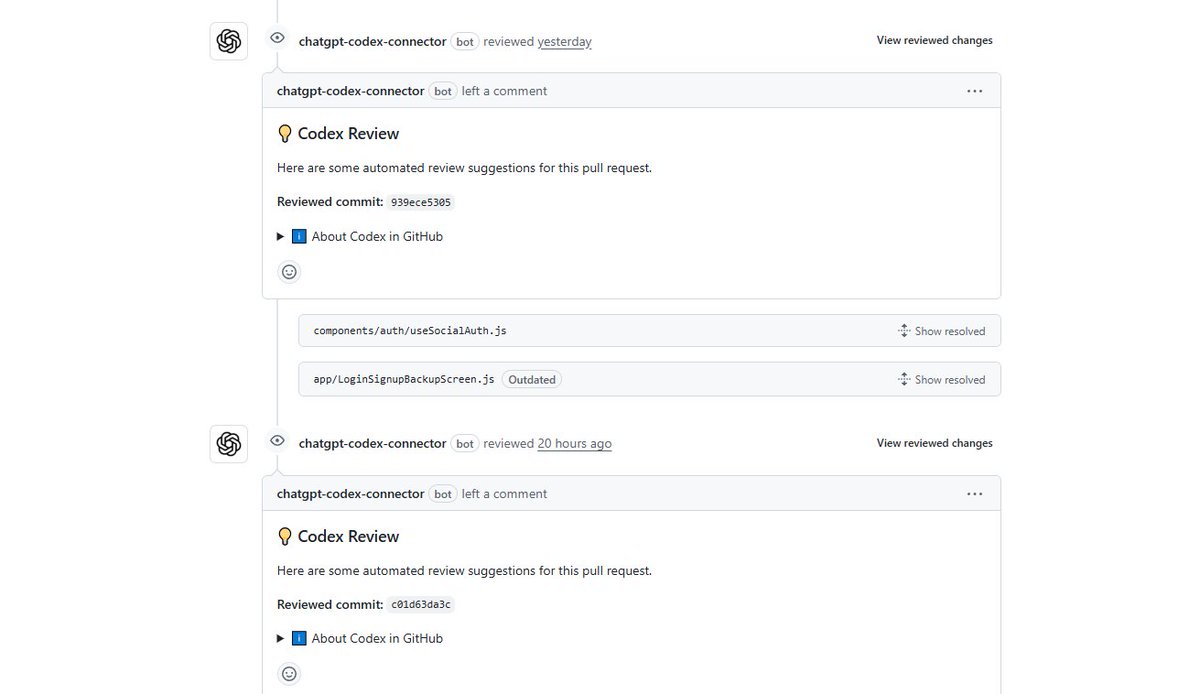Open the components/auth/useSocialAuth.js file path
The width and height of the screenshot is (1200, 694).
(x=410, y=331)
